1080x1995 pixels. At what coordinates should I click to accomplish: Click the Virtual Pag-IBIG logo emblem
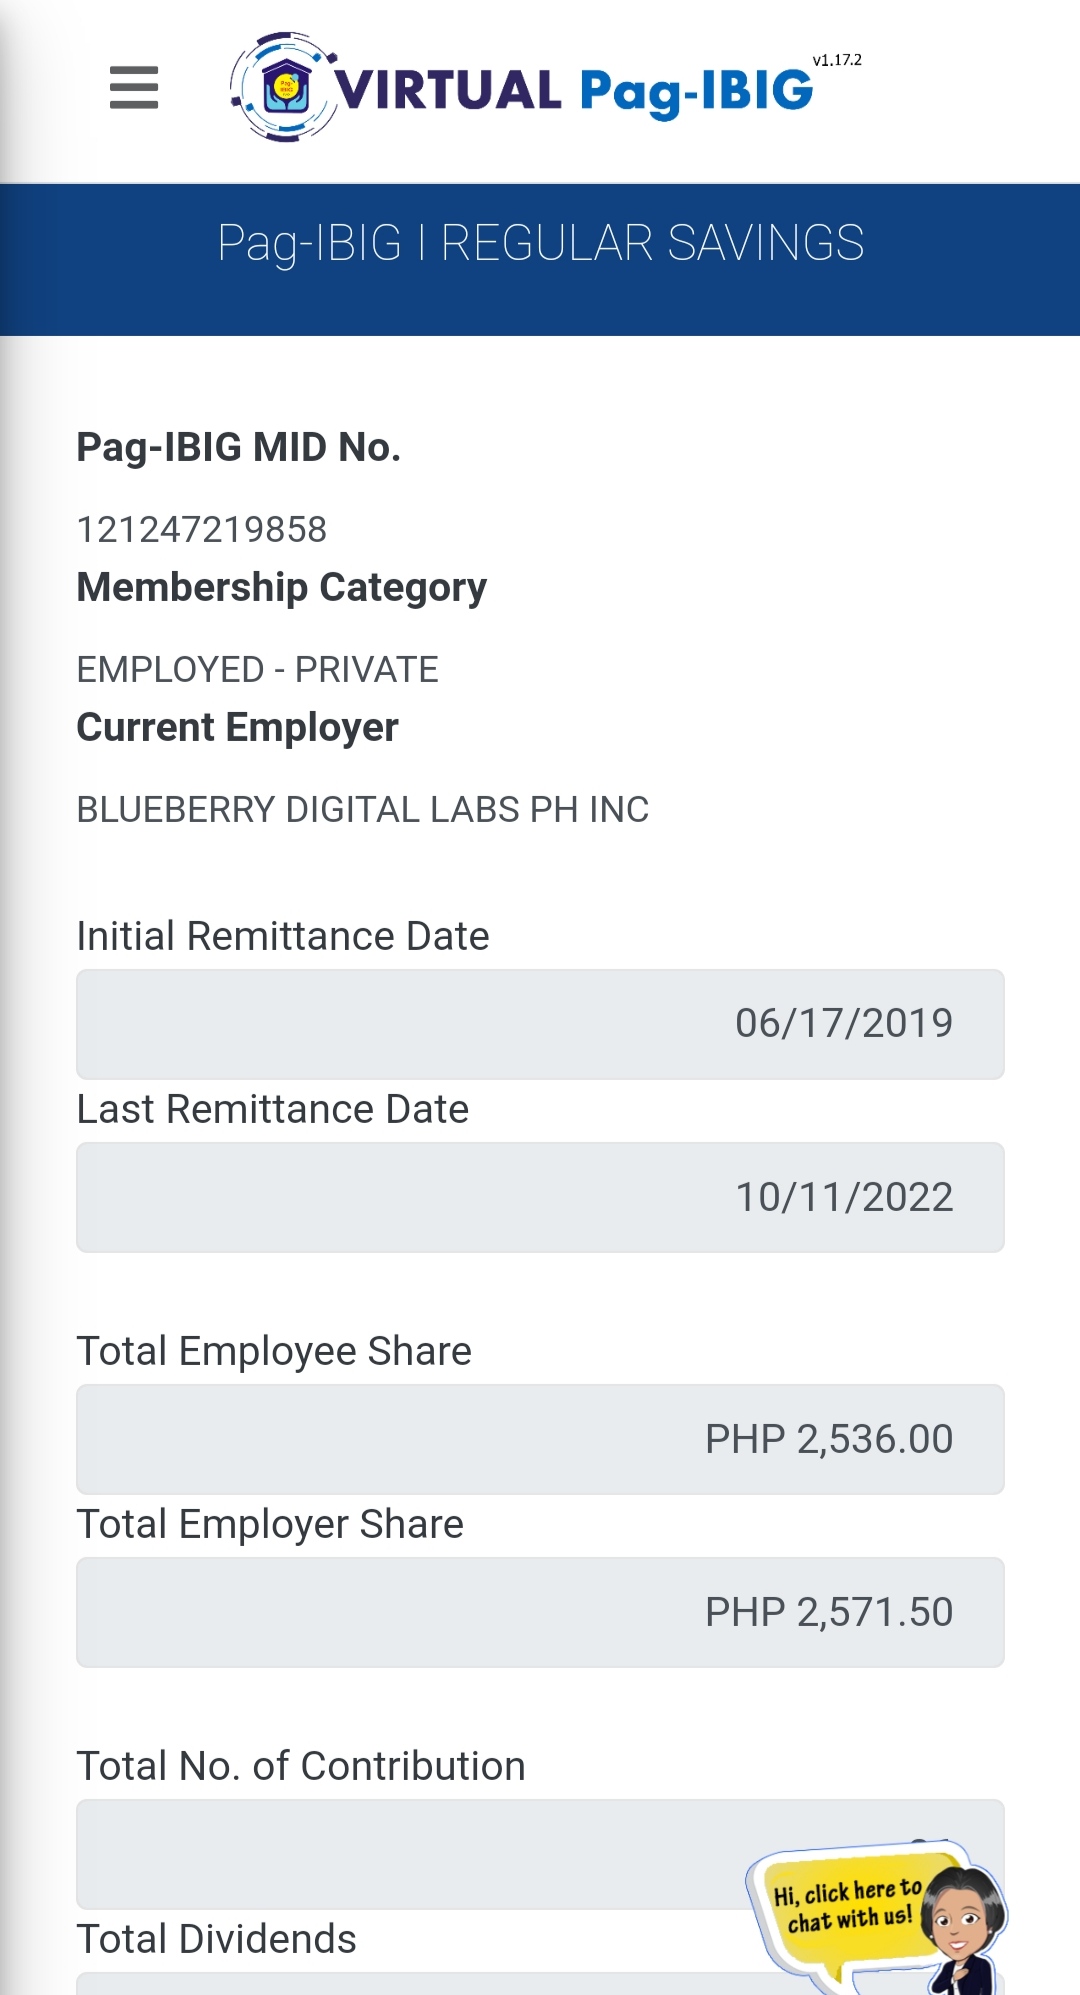[x=286, y=88]
